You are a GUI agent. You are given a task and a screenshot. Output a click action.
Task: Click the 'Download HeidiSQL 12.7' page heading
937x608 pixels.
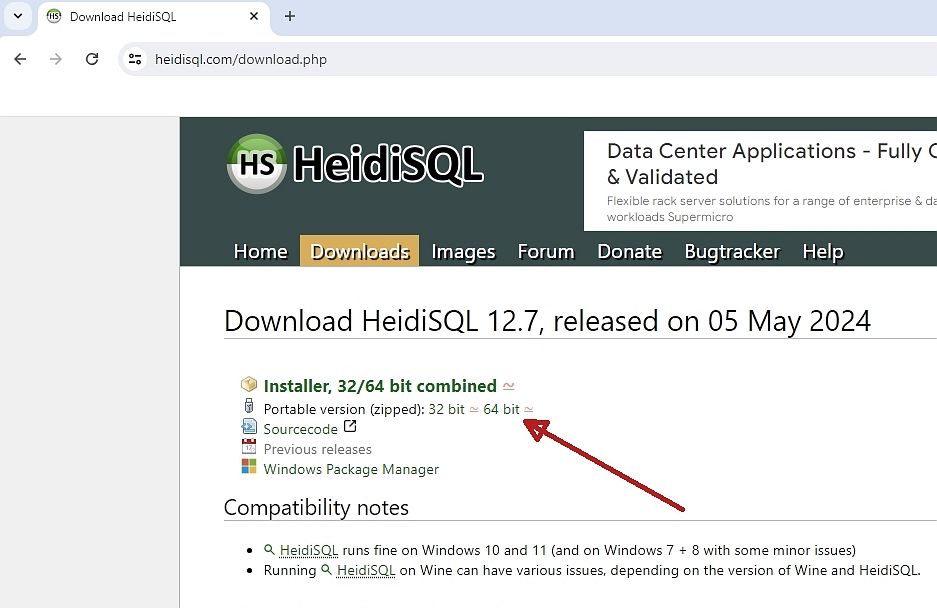tap(547, 321)
